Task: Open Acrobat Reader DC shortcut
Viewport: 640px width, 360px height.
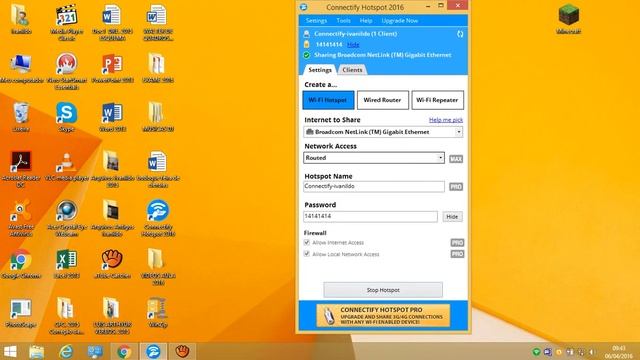Action: [21, 168]
